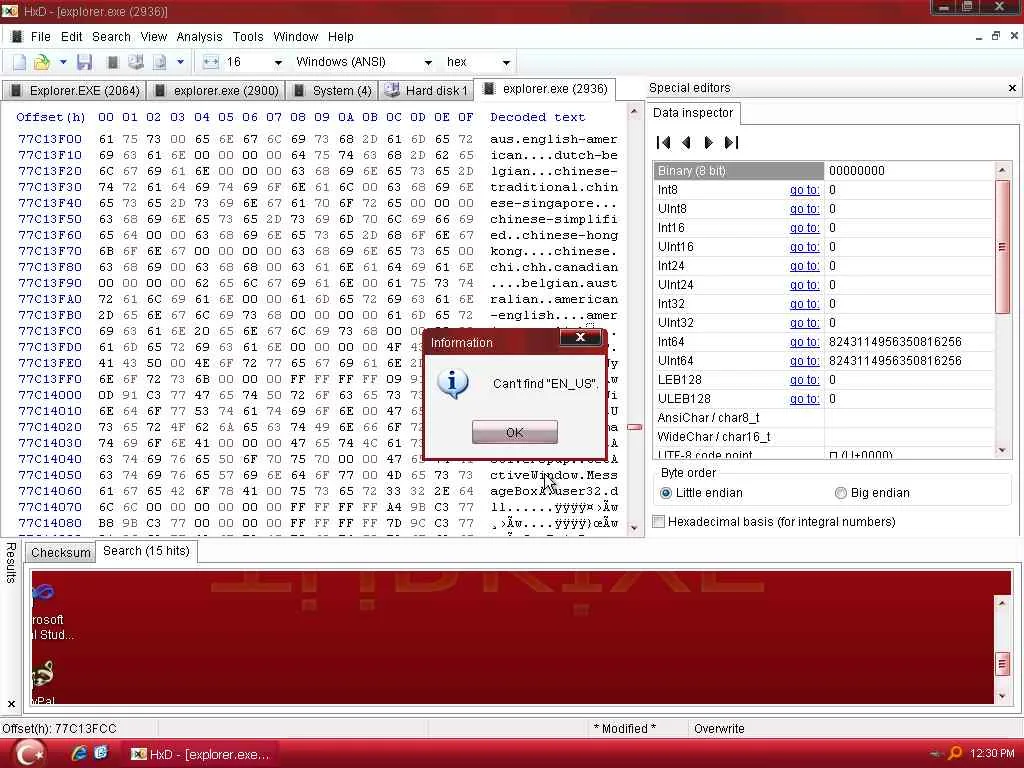Screen dimensions: 1024x768
Task: Click hex view scroll up arrow
Action: pyautogui.click(x=634, y=112)
